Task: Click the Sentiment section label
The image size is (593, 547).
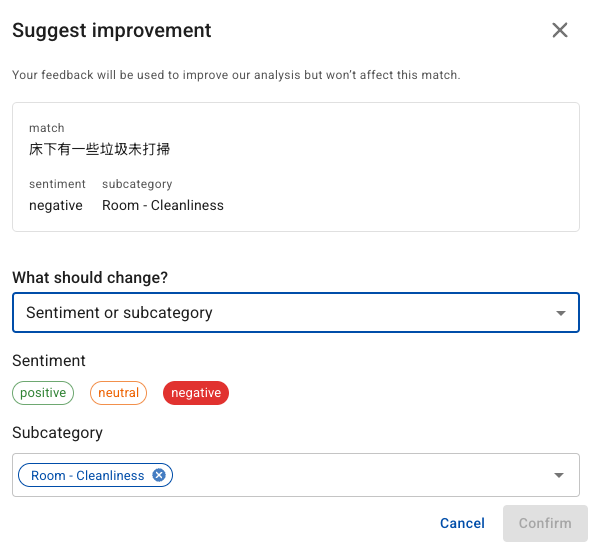Action: (49, 361)
